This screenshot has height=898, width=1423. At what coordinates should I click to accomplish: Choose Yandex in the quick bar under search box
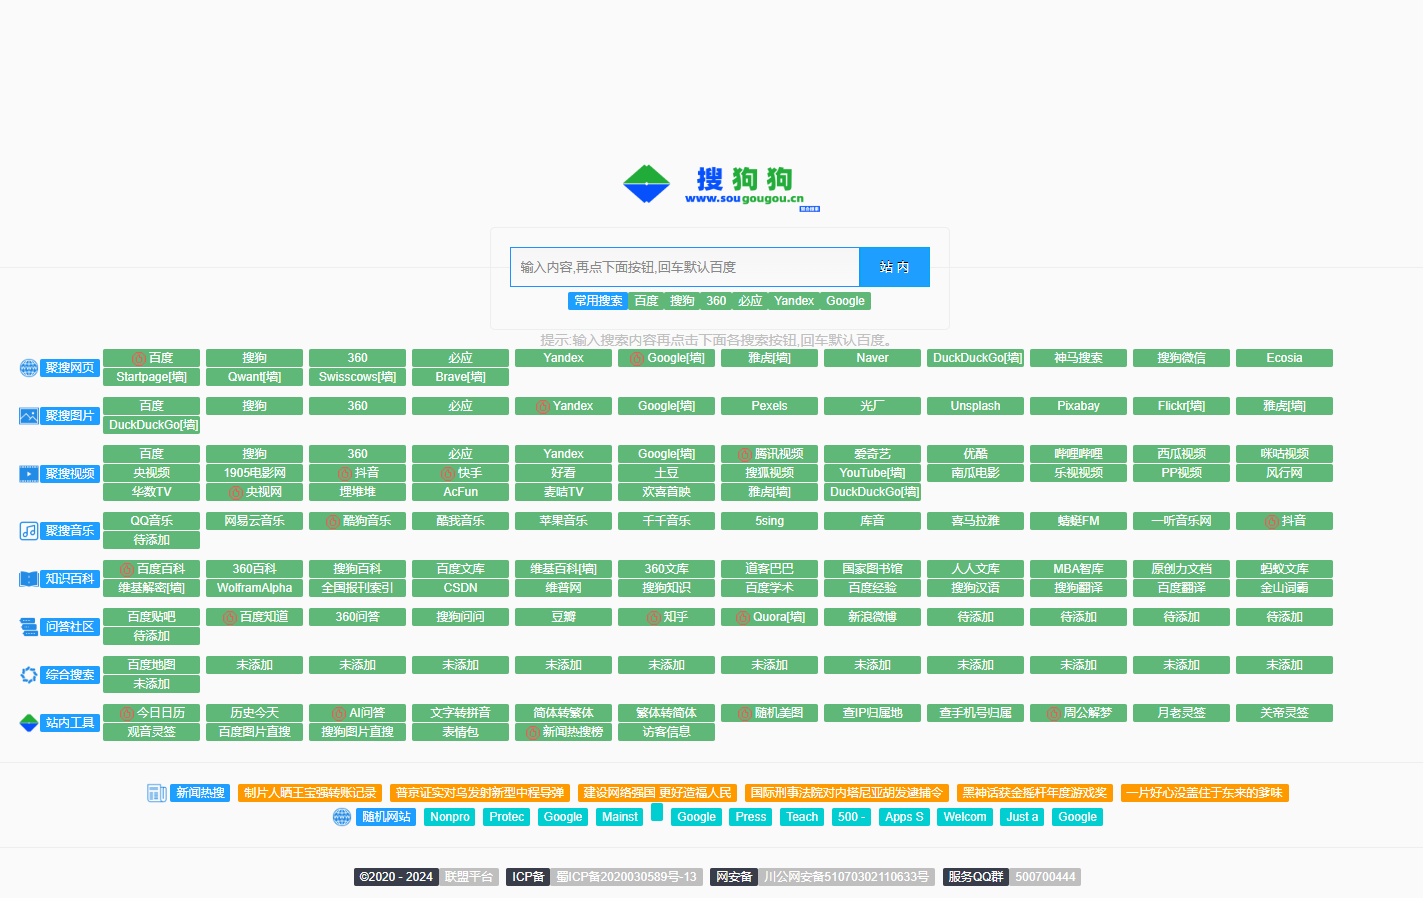[x=794, y=301]
